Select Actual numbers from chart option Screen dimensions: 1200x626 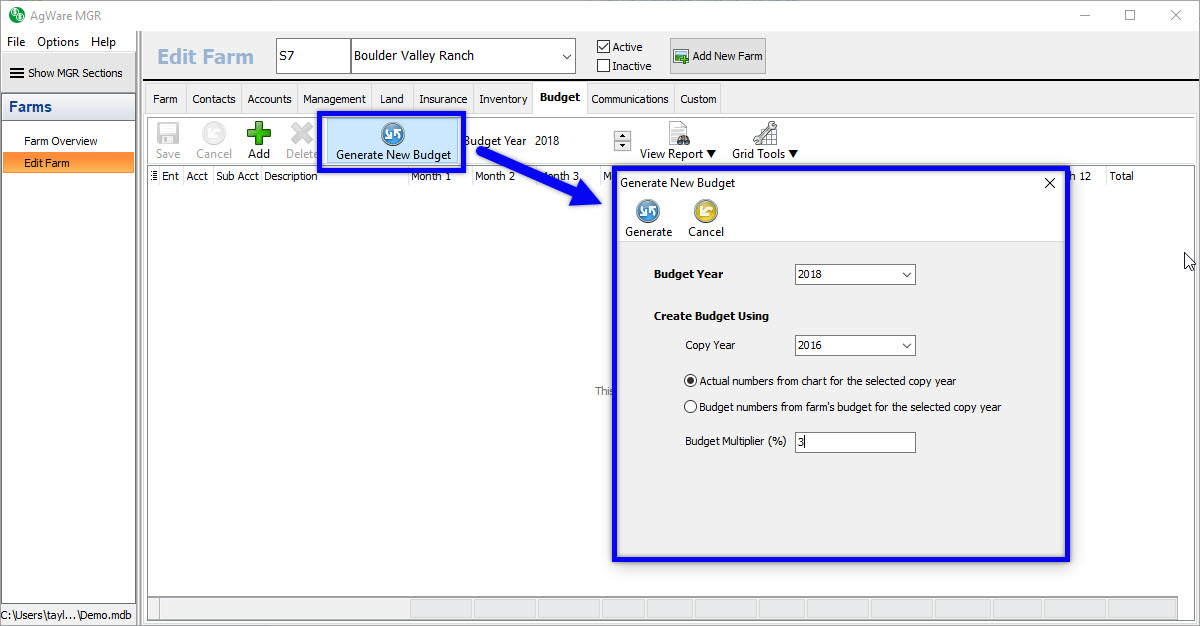tap(690, 381)
